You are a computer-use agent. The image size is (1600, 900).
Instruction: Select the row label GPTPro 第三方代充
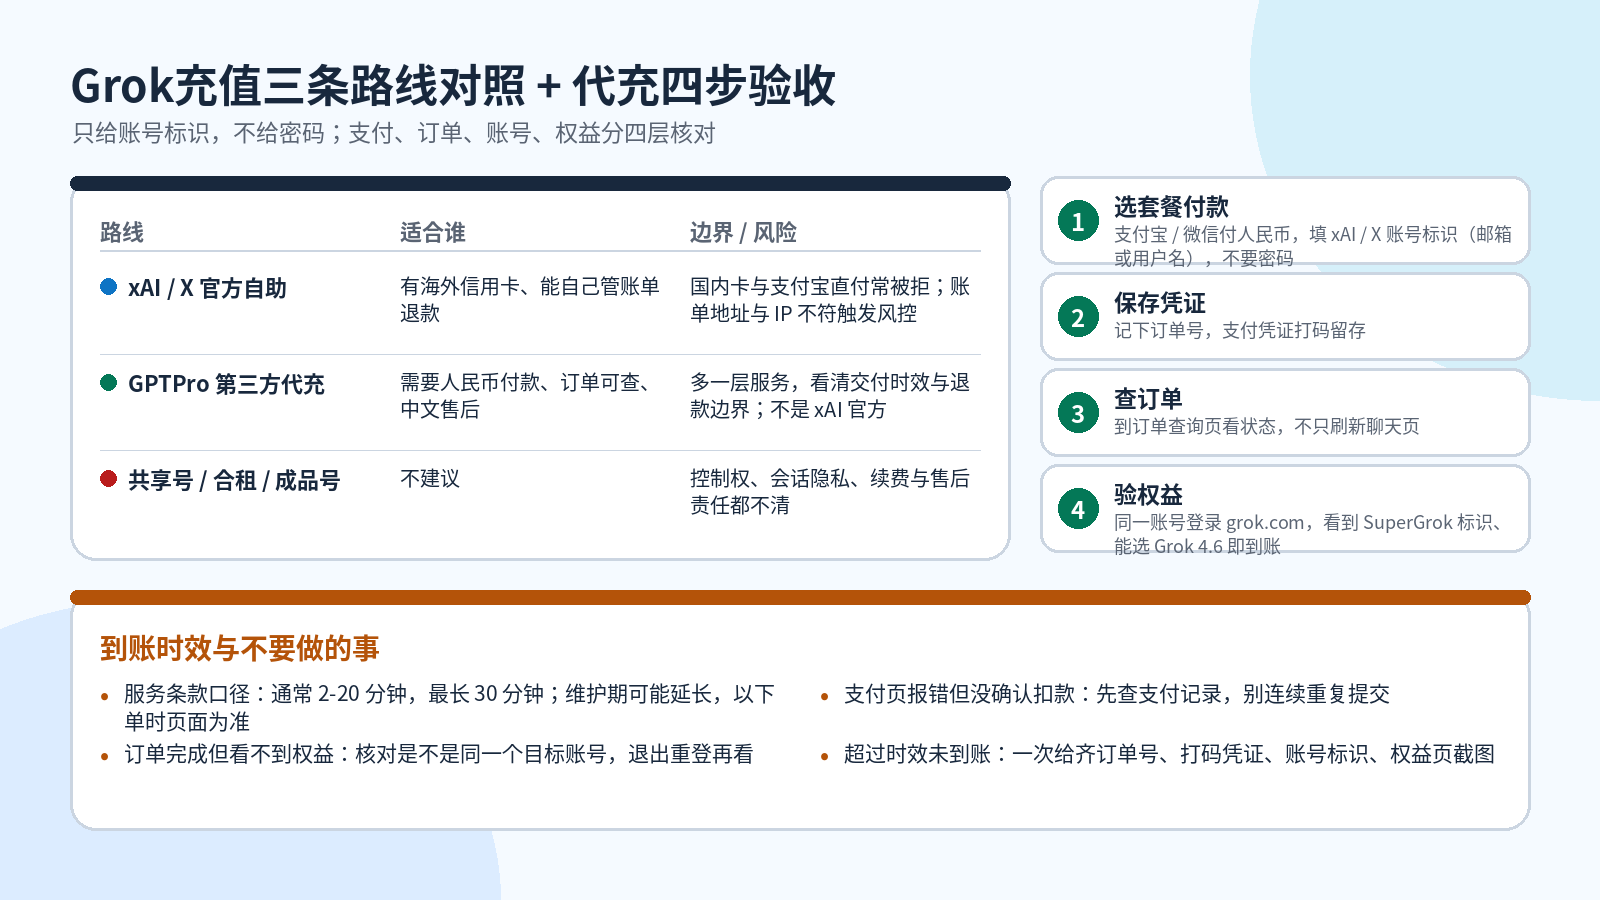(x=226, y=384)
